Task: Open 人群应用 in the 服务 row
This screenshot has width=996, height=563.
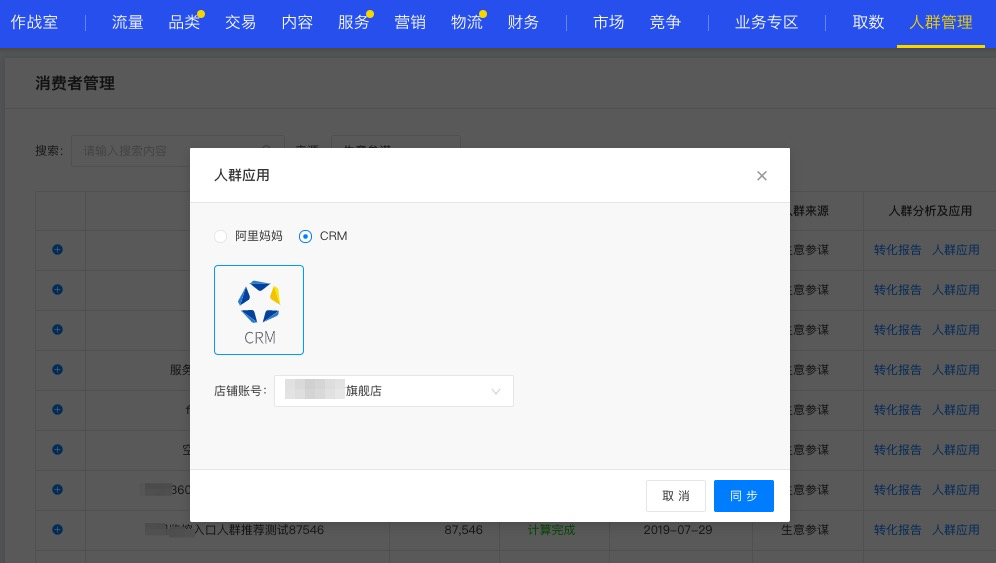Action: pyautogui.click(x=956, y=370)
